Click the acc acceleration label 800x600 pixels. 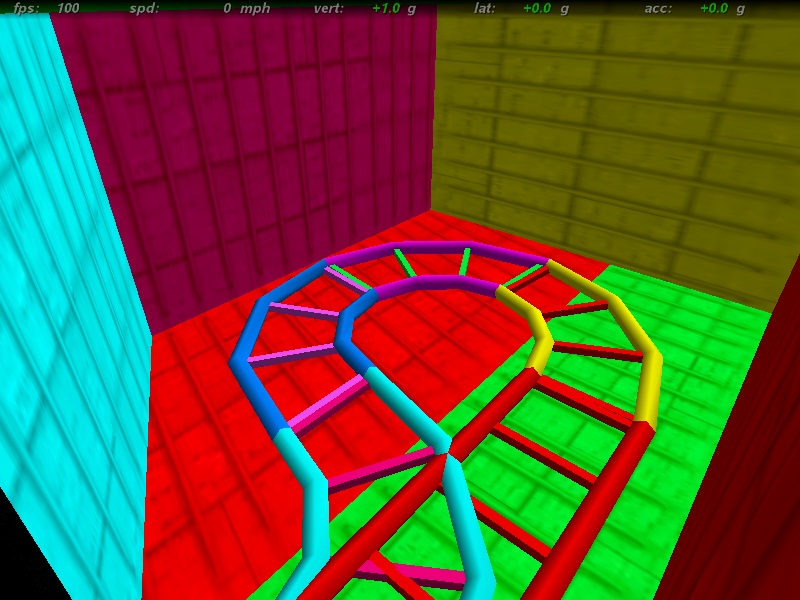[658, 8]
